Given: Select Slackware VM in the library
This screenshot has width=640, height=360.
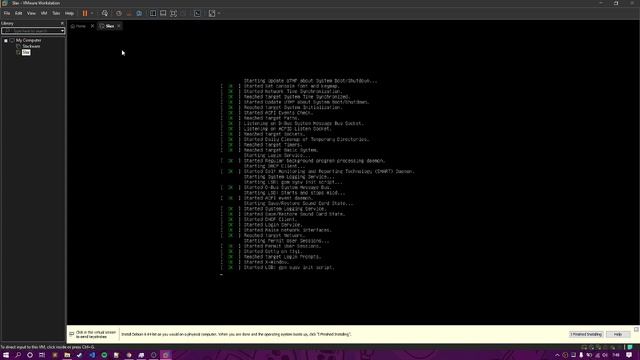Looking at the screenshot, I should (x=31, y=47).
